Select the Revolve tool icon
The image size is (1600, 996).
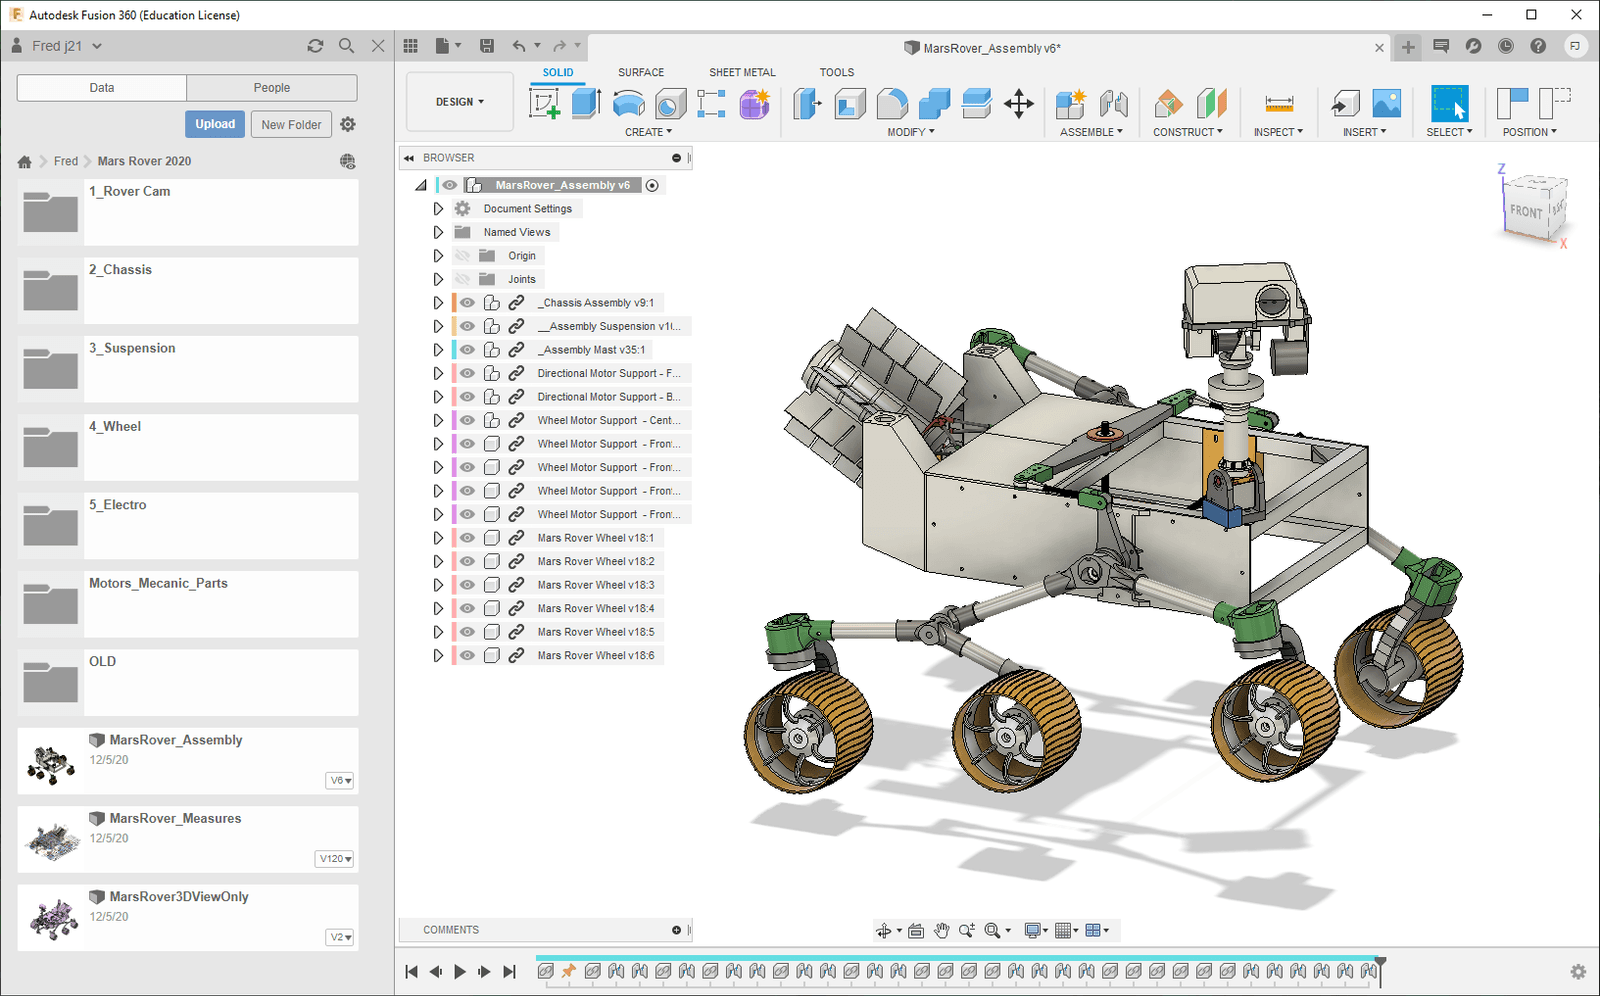pyautogui.click(x=628, y=103)
